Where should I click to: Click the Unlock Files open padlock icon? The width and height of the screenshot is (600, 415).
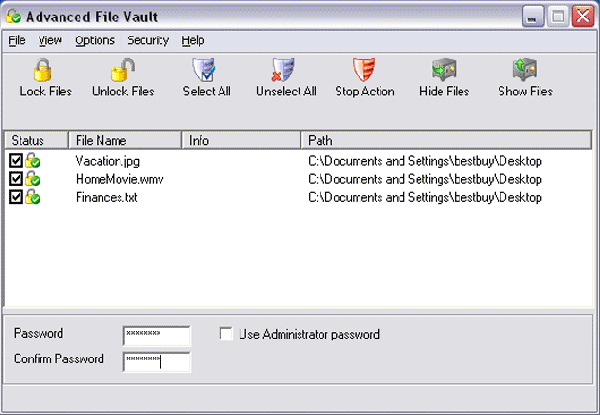pos(123,70)
